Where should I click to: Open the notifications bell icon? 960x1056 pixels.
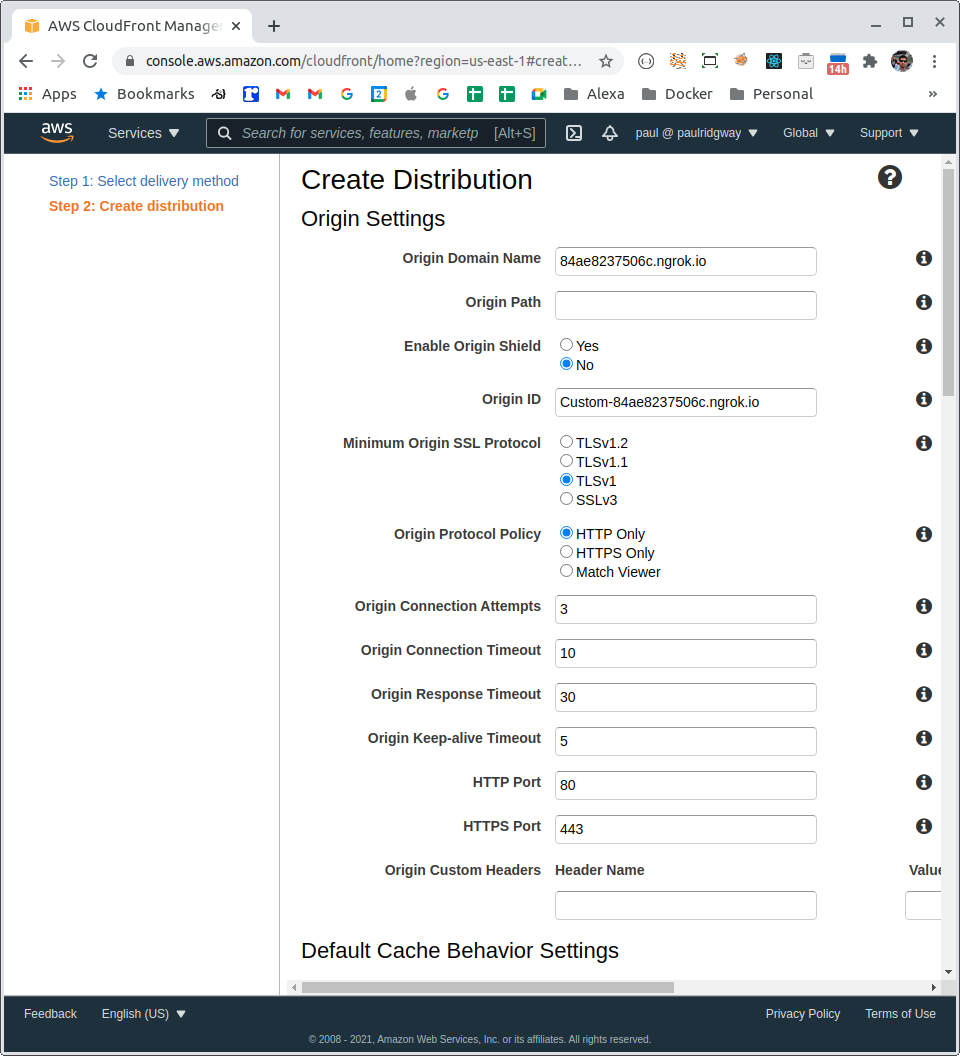tap(610, 133)
